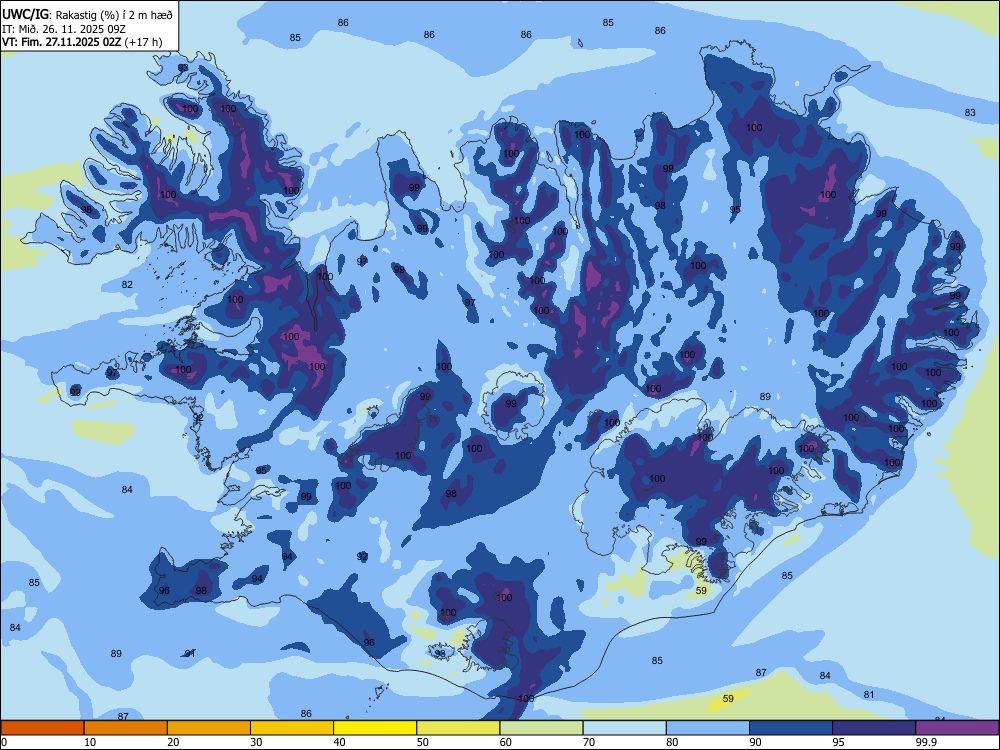Screen dimensions: 1000x750
Task: Click the '81' humidity value on the map
Action: point(869,695)
